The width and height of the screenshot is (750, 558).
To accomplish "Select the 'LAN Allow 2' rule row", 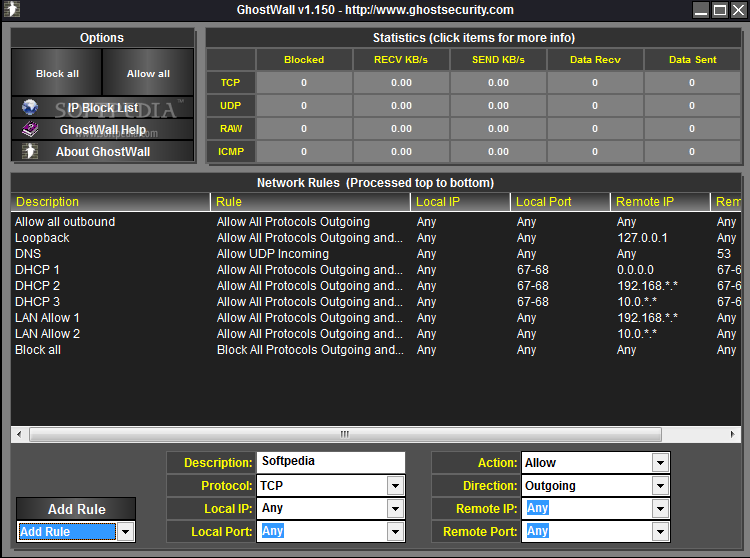I will [376, 334].
